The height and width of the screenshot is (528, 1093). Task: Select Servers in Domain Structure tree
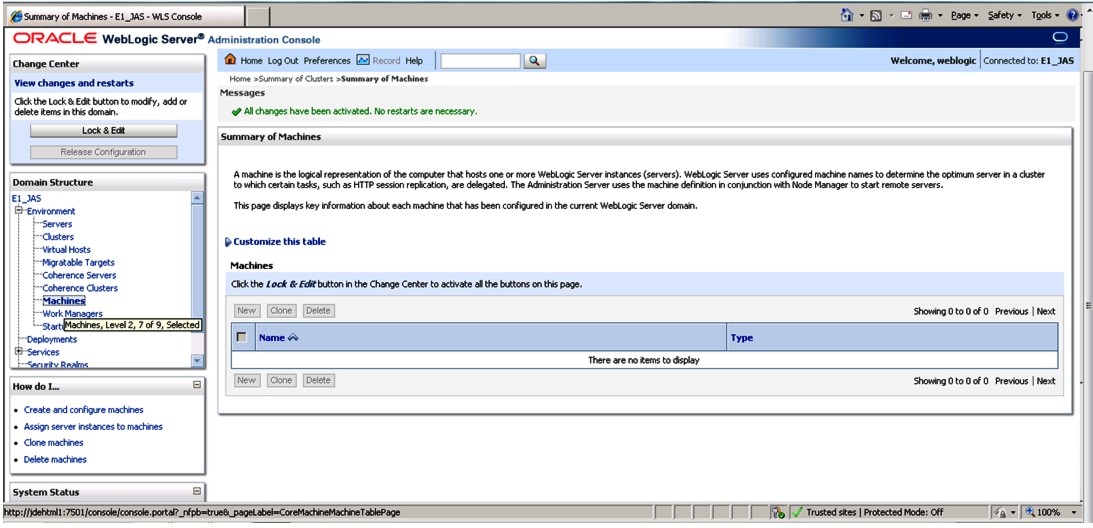click(x=57, y=224)
